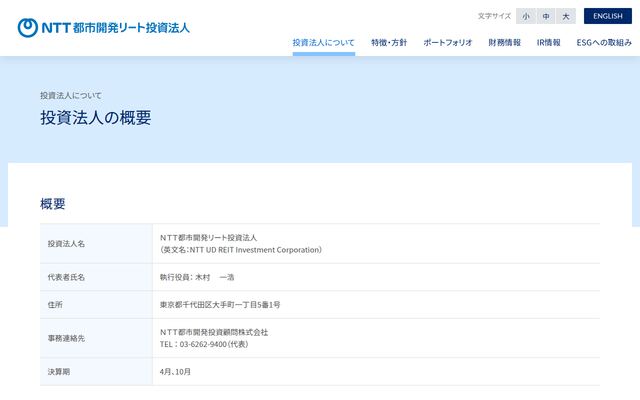The height and width of the screenshot is (400, 640).
Task: Open 特徴・方針 menu
Action: pyautogui.click(x=389, y=42)
